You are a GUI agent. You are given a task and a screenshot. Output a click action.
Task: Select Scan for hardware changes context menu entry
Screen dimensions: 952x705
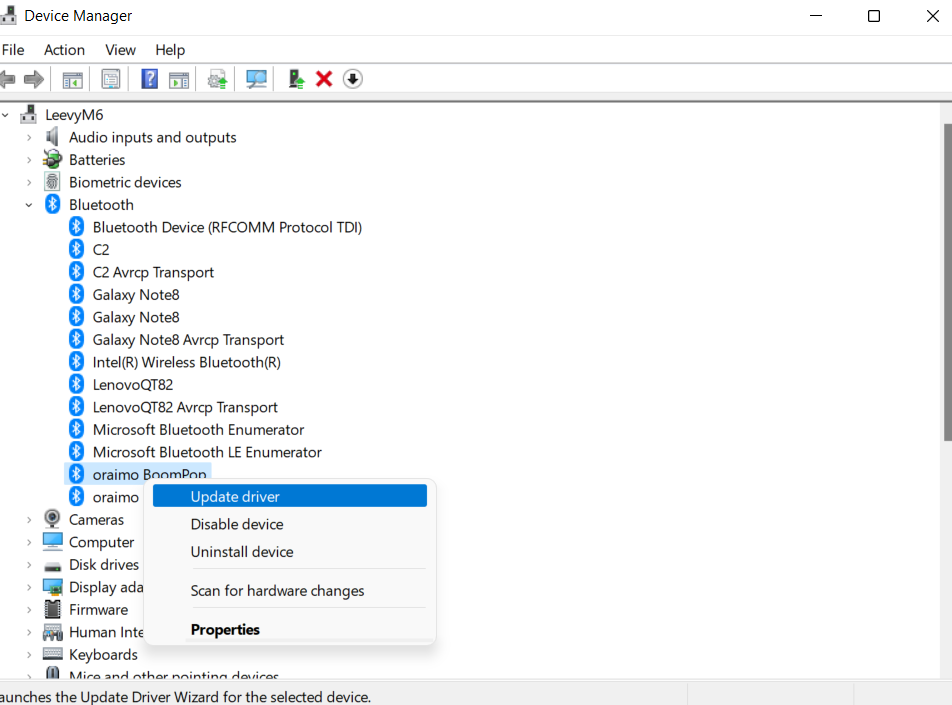click(x=290, y=590)
